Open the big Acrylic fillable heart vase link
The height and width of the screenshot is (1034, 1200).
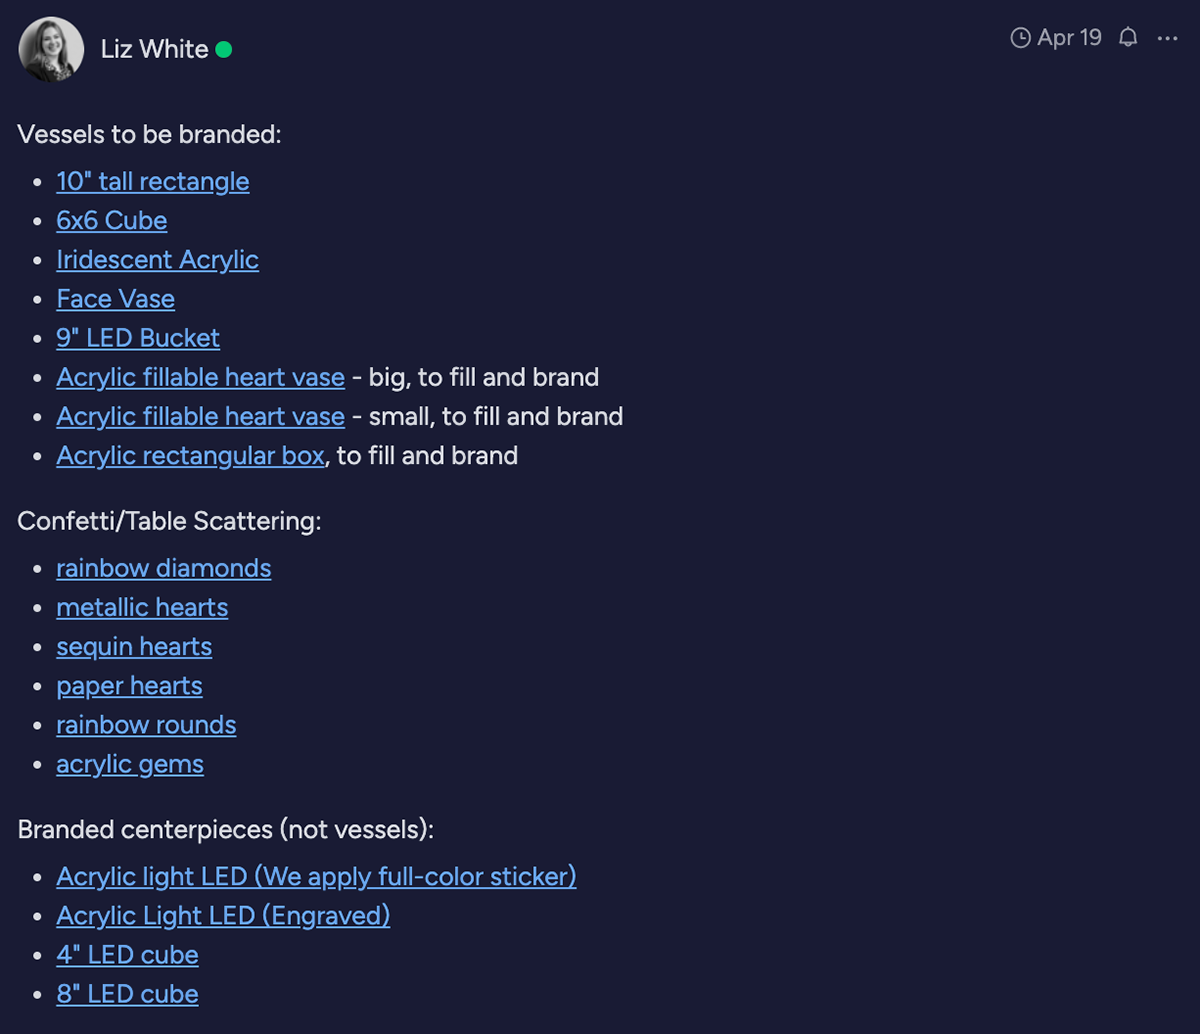[x=201, y=377]
